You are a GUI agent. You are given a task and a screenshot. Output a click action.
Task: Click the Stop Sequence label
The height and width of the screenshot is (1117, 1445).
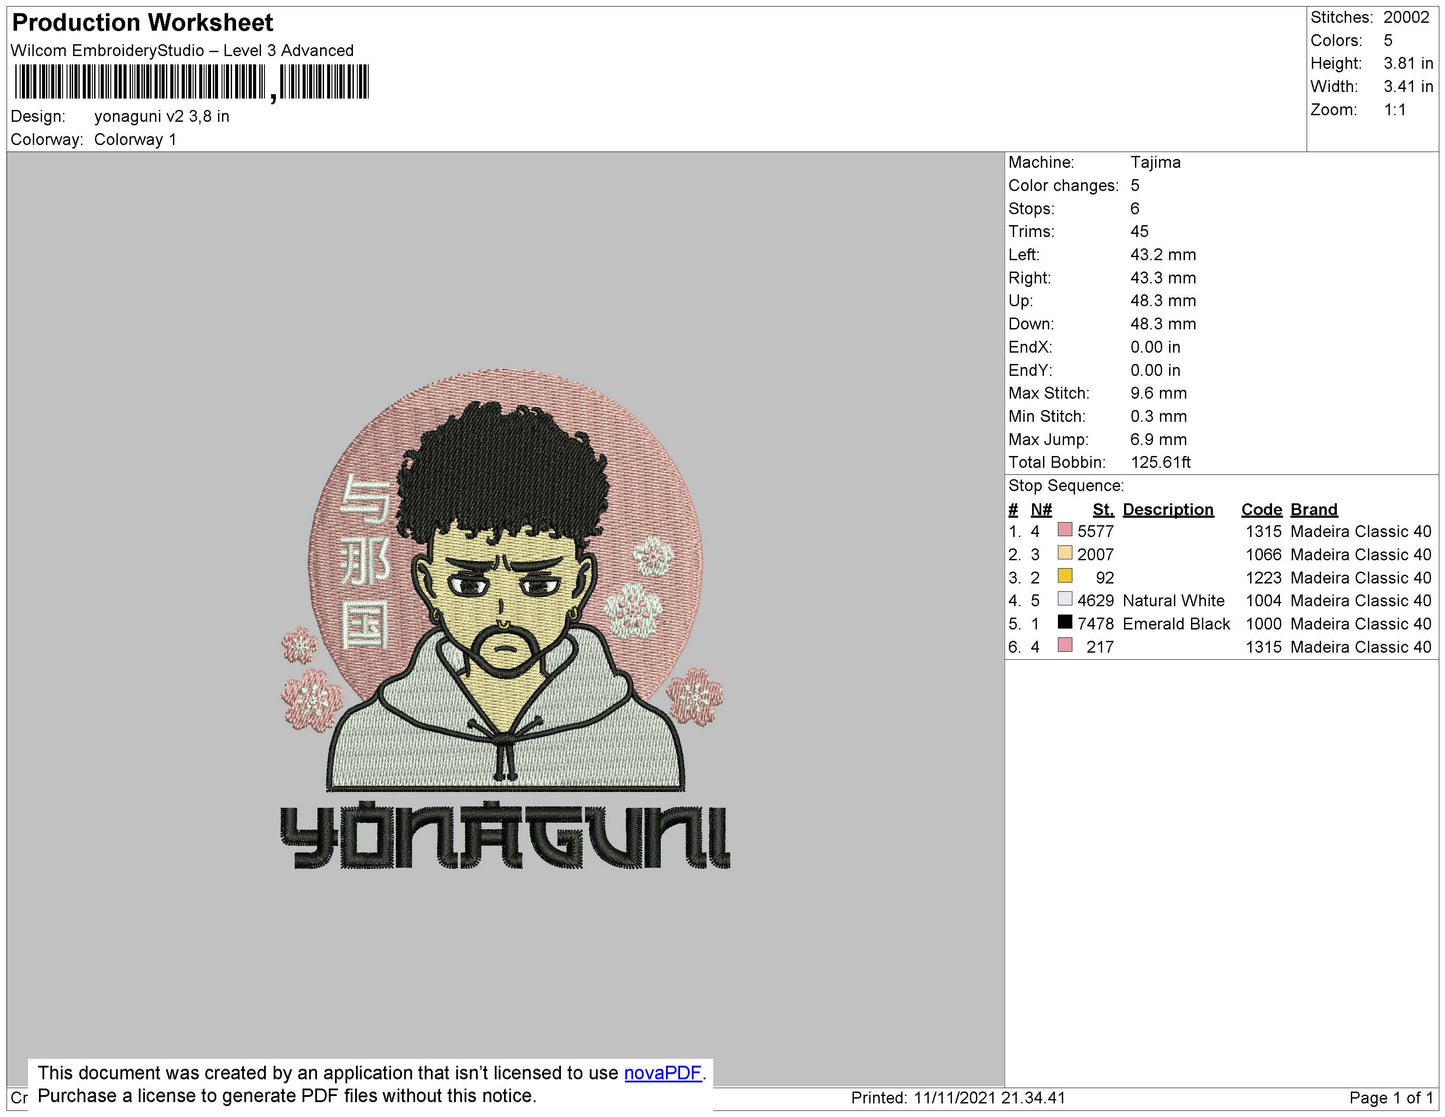(1066, 486)
